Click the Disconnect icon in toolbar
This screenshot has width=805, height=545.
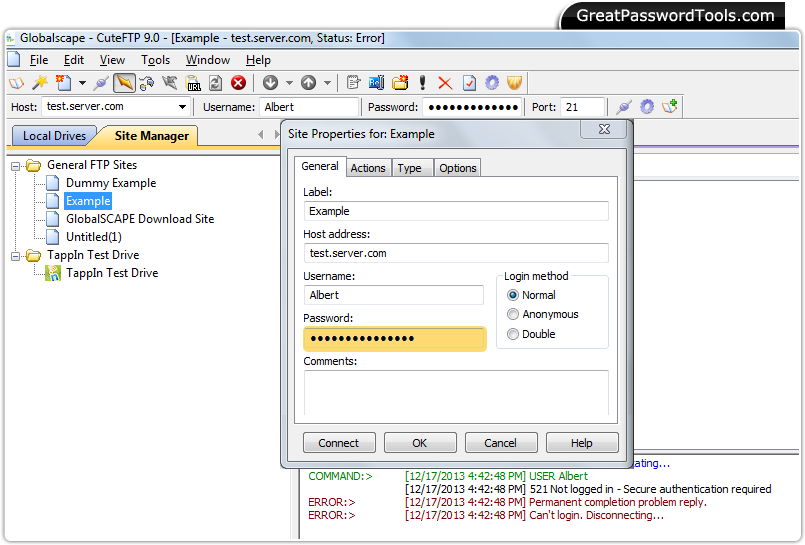pyautogui.click(x=170, y=83)
